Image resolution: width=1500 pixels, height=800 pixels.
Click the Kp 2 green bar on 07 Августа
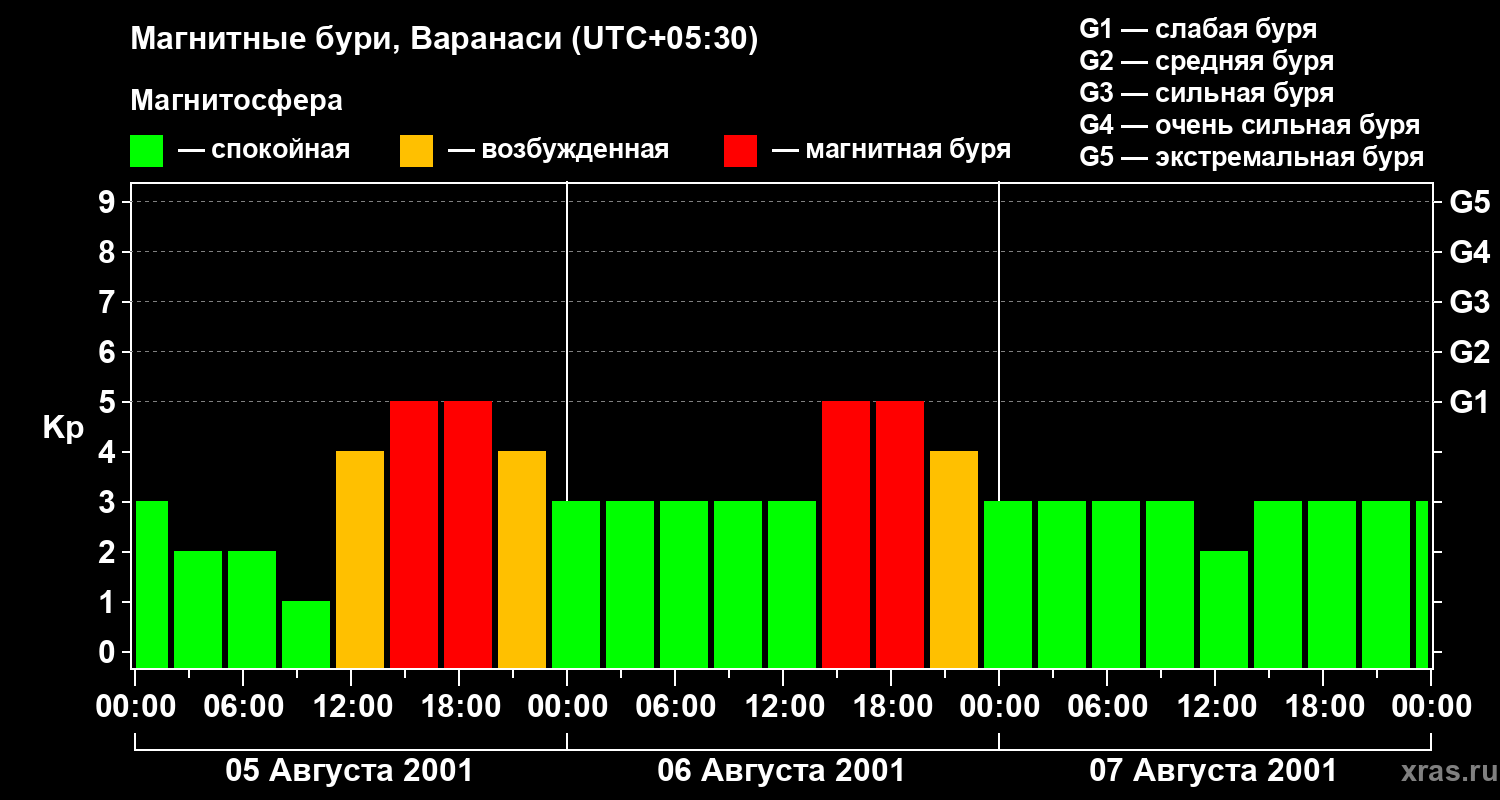tap(1224, 609)
